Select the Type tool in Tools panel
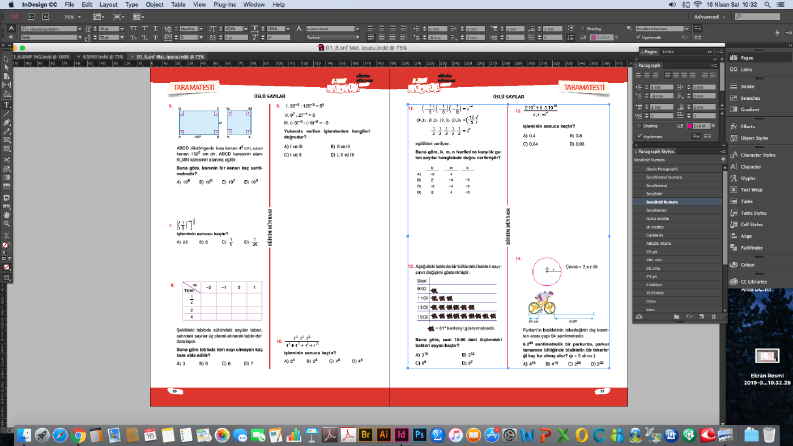The width and height of the screenshot is (793, 446). click(6, 105)
